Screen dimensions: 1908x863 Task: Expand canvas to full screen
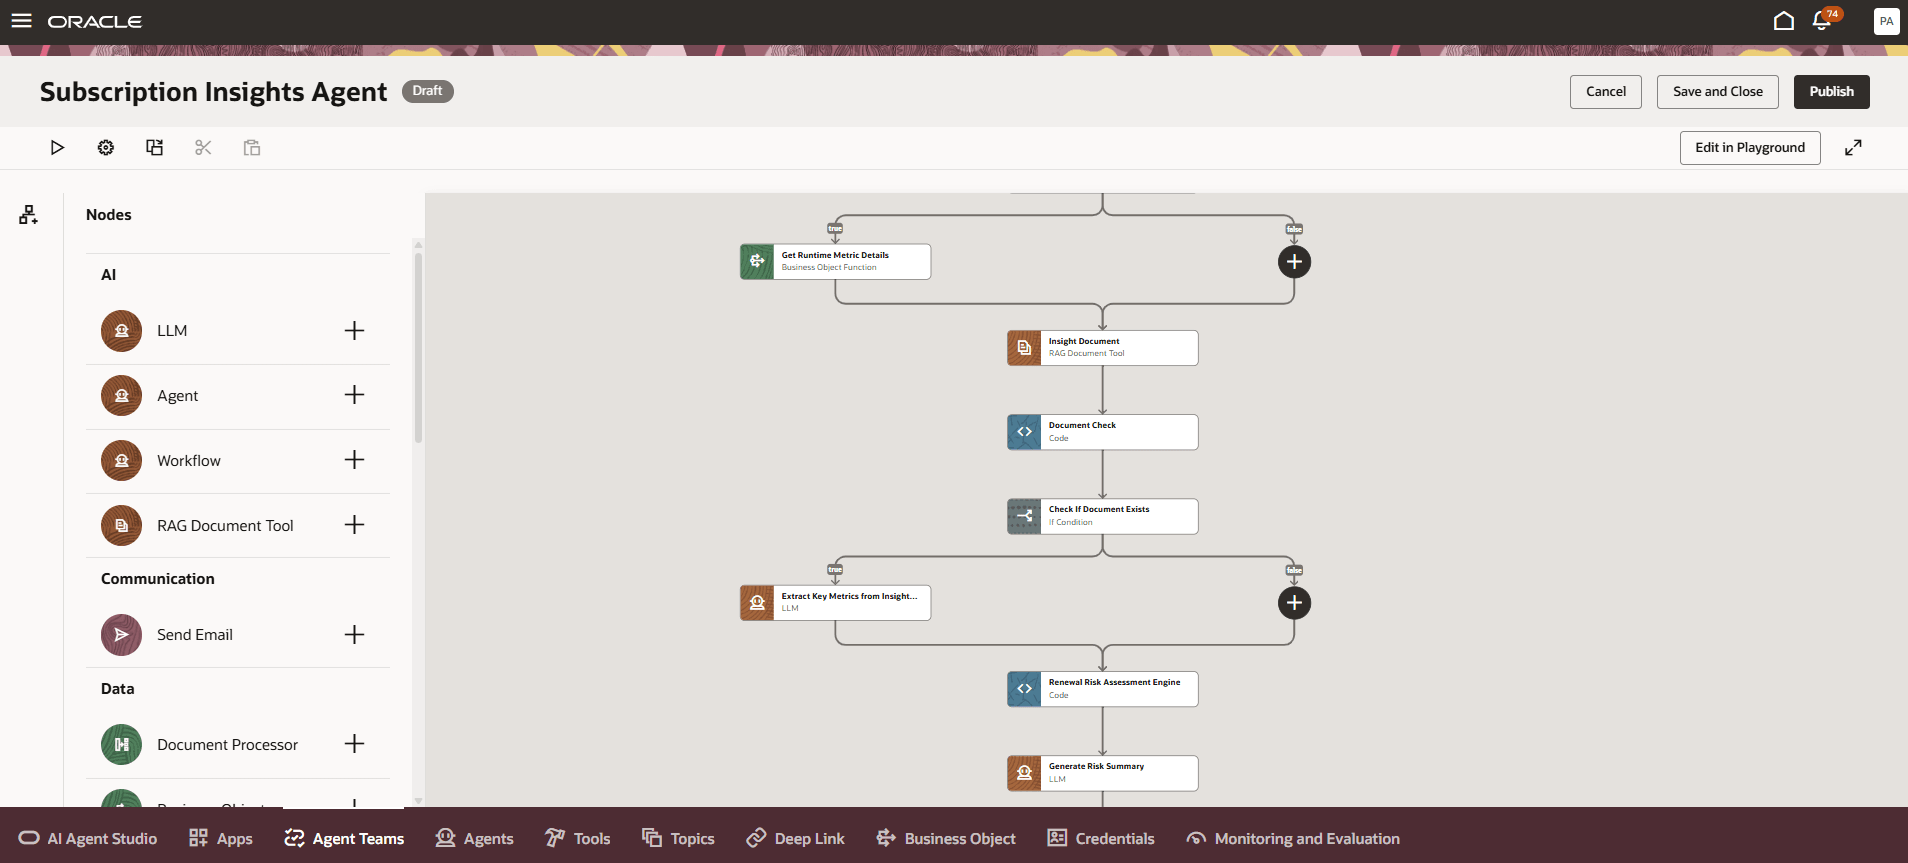point(1853,148)
